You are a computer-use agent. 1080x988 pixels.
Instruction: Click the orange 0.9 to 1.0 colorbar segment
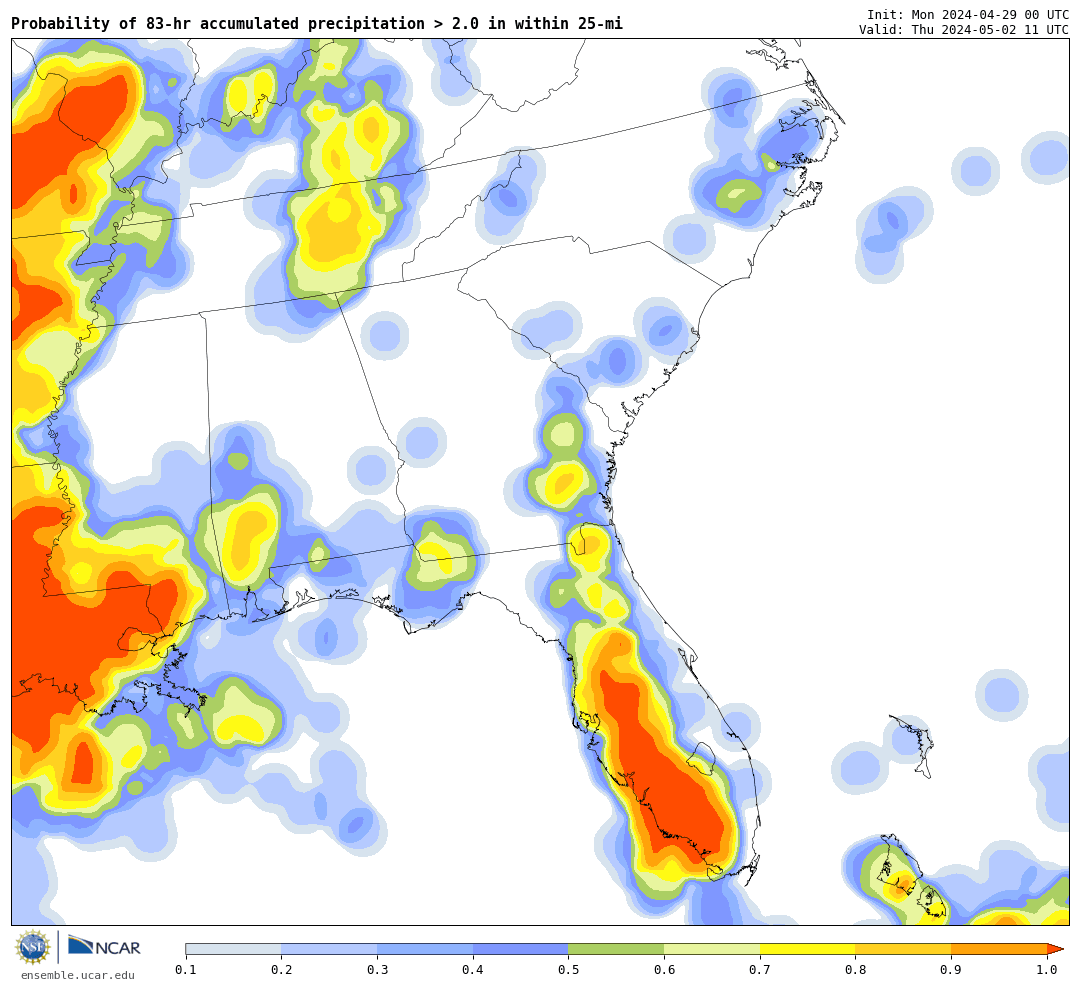[999, 949]
